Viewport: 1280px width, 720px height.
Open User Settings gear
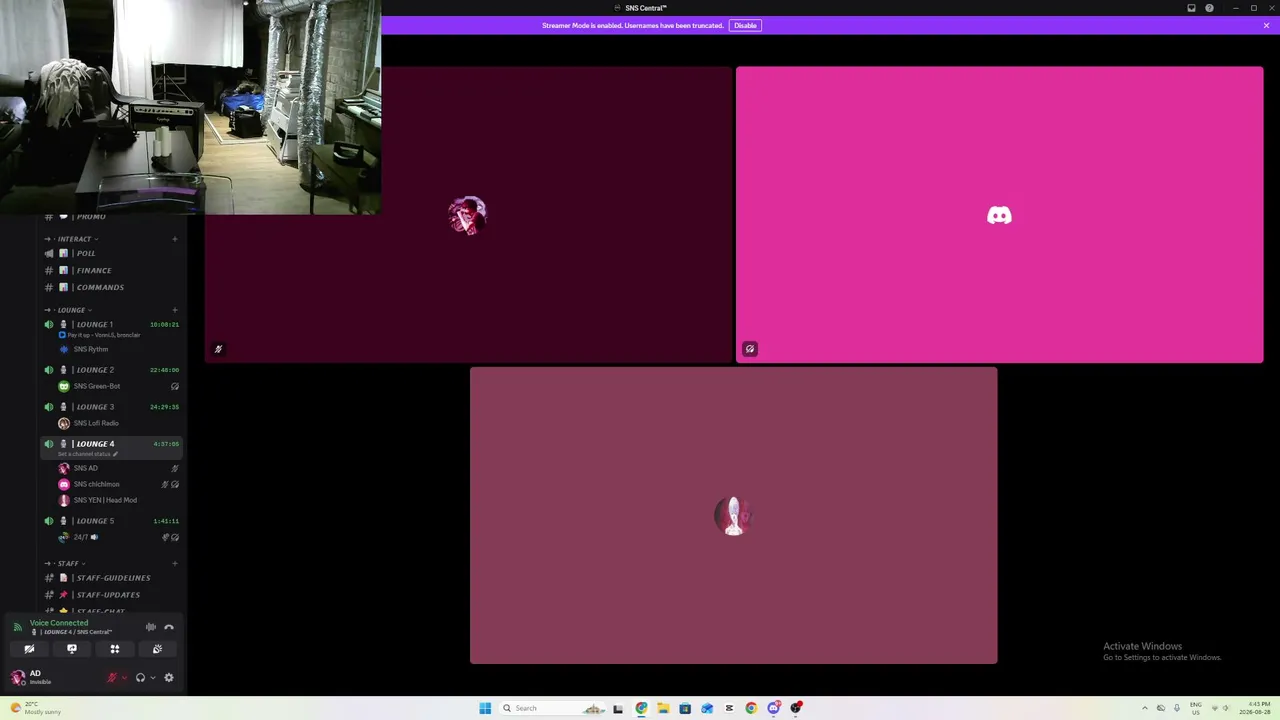[169, 678]
